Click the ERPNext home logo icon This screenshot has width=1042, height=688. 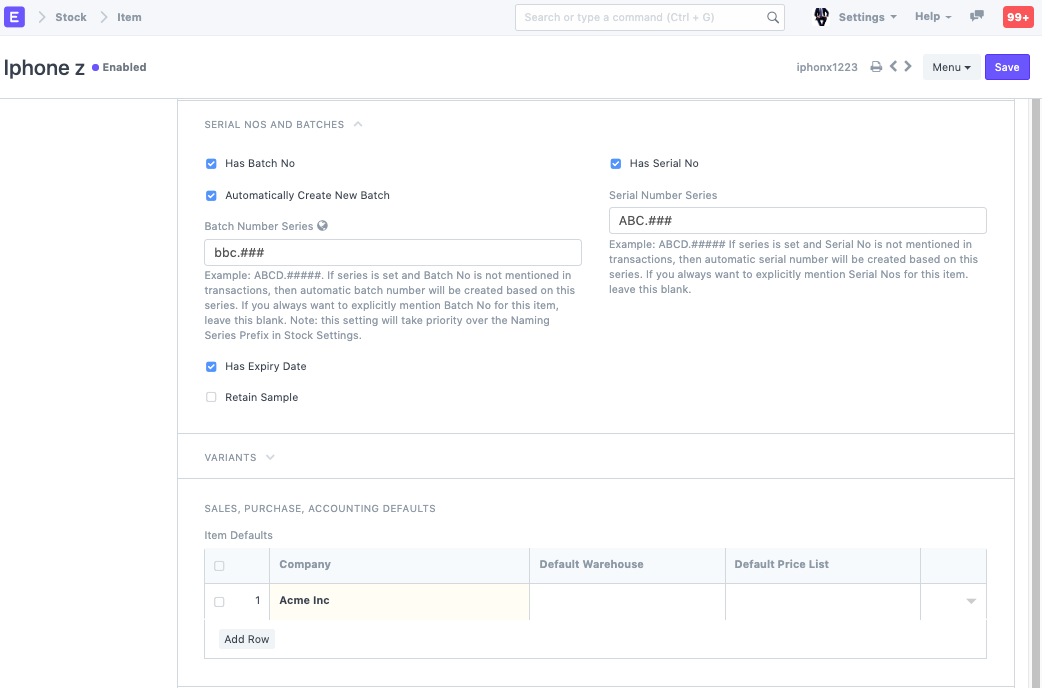pyautogui.click(x=15, y=17)
